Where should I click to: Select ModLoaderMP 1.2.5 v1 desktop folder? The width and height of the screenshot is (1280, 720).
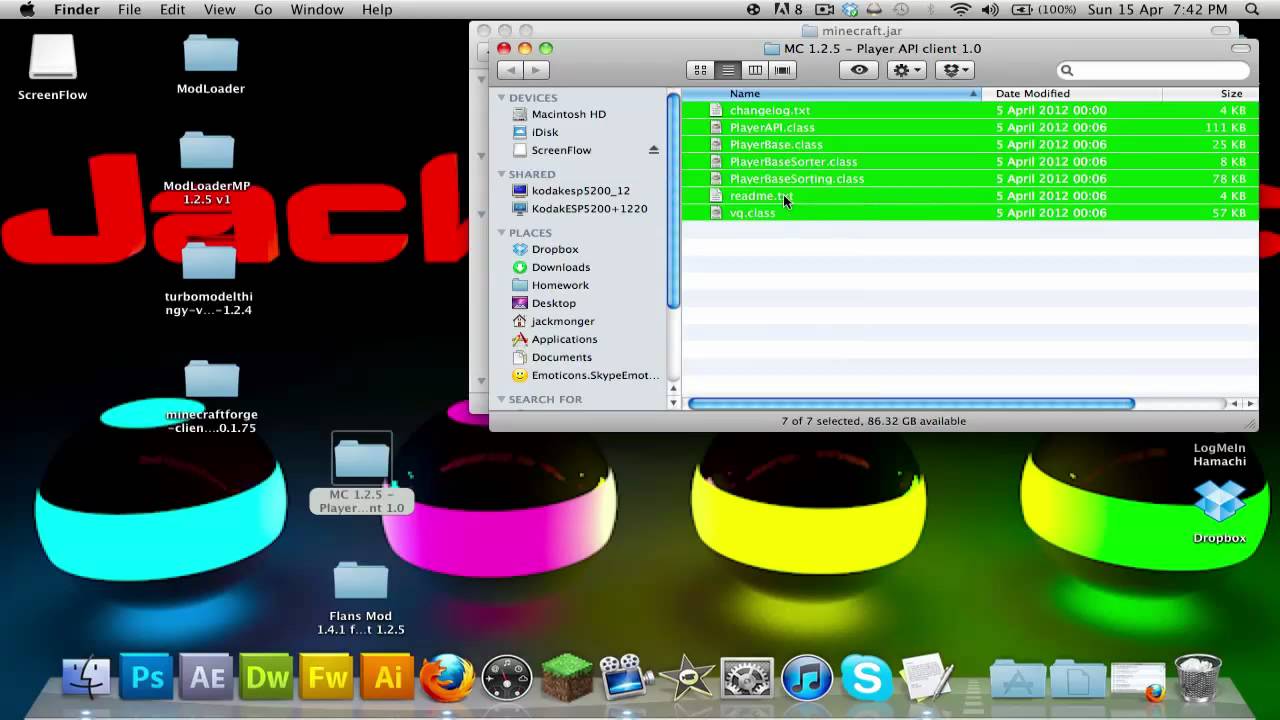(x=207, y=168)
